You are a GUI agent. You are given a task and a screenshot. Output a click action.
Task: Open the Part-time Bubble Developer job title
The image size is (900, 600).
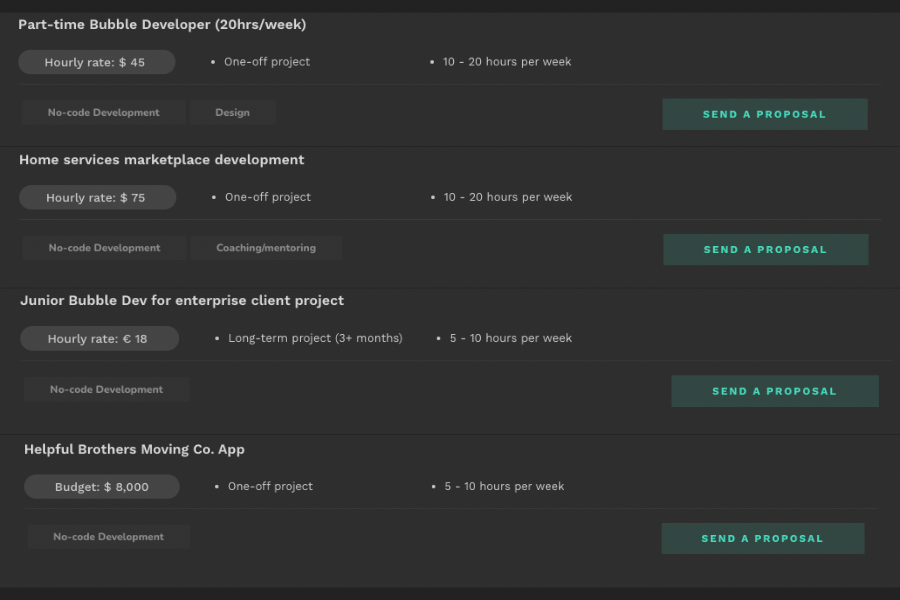[x=162, y=25]
